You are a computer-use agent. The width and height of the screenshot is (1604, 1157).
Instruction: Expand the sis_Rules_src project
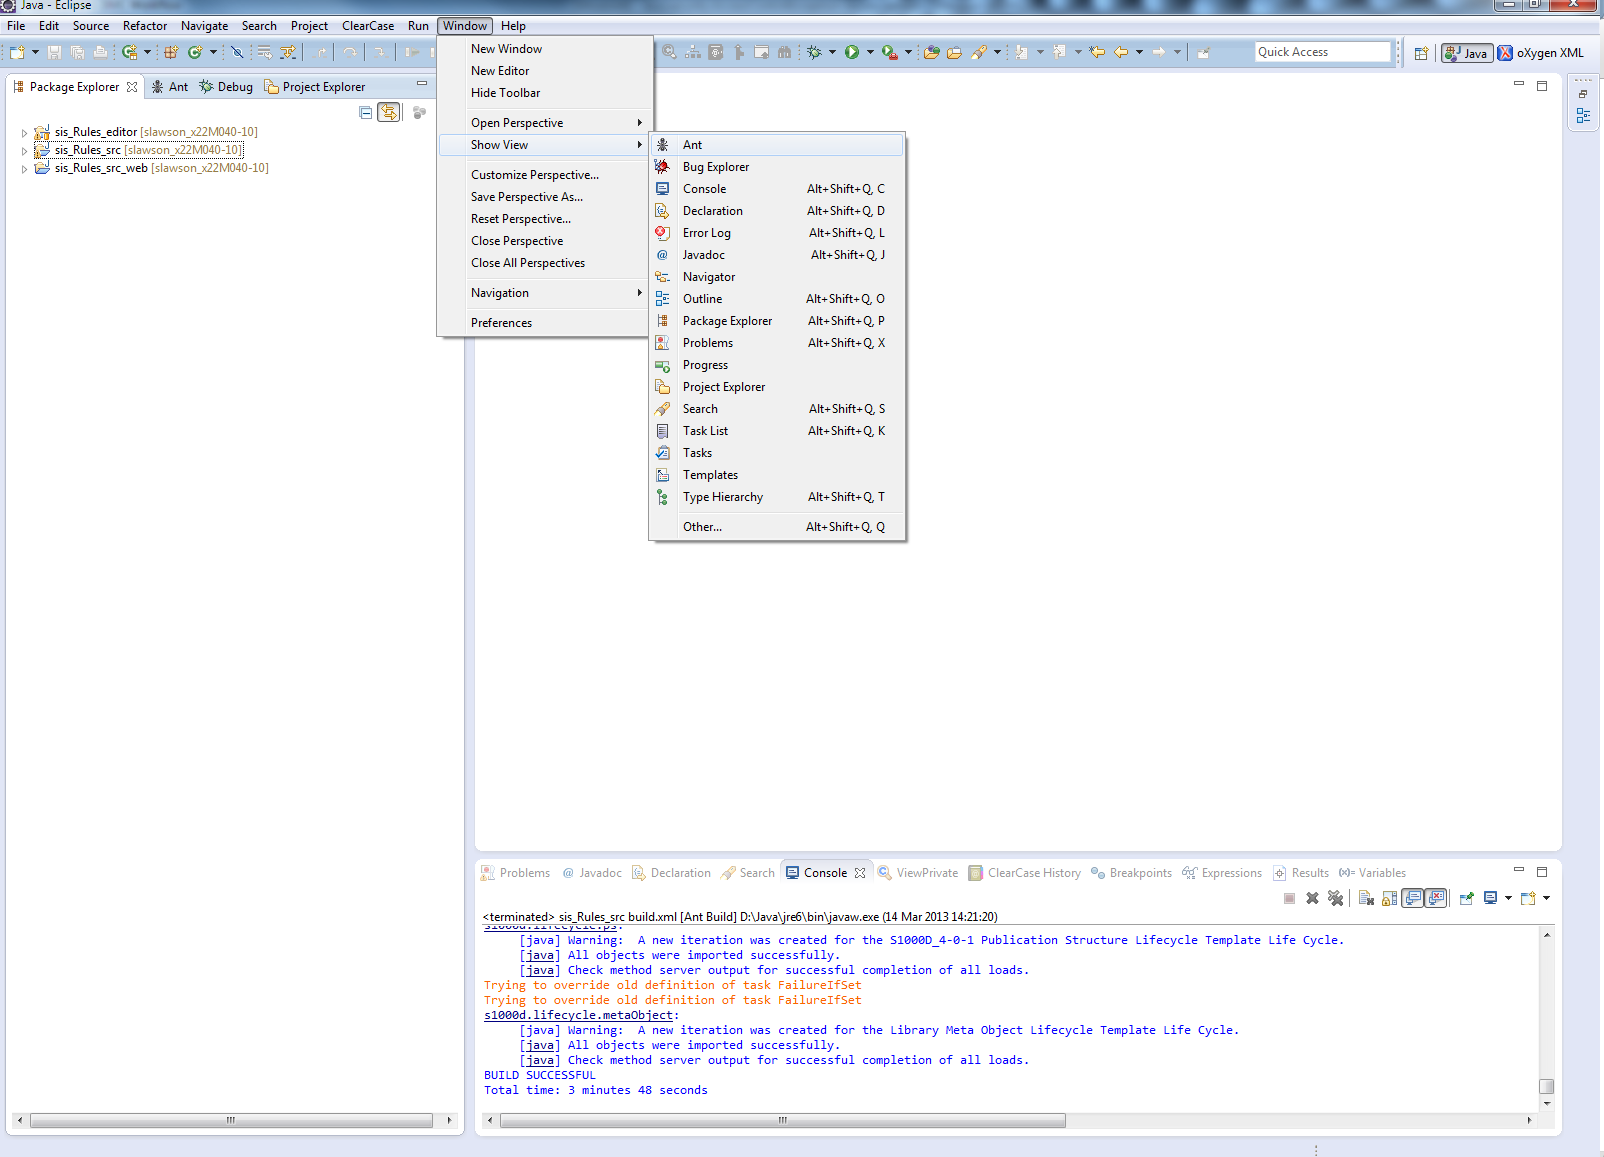(x=24, y=151)
